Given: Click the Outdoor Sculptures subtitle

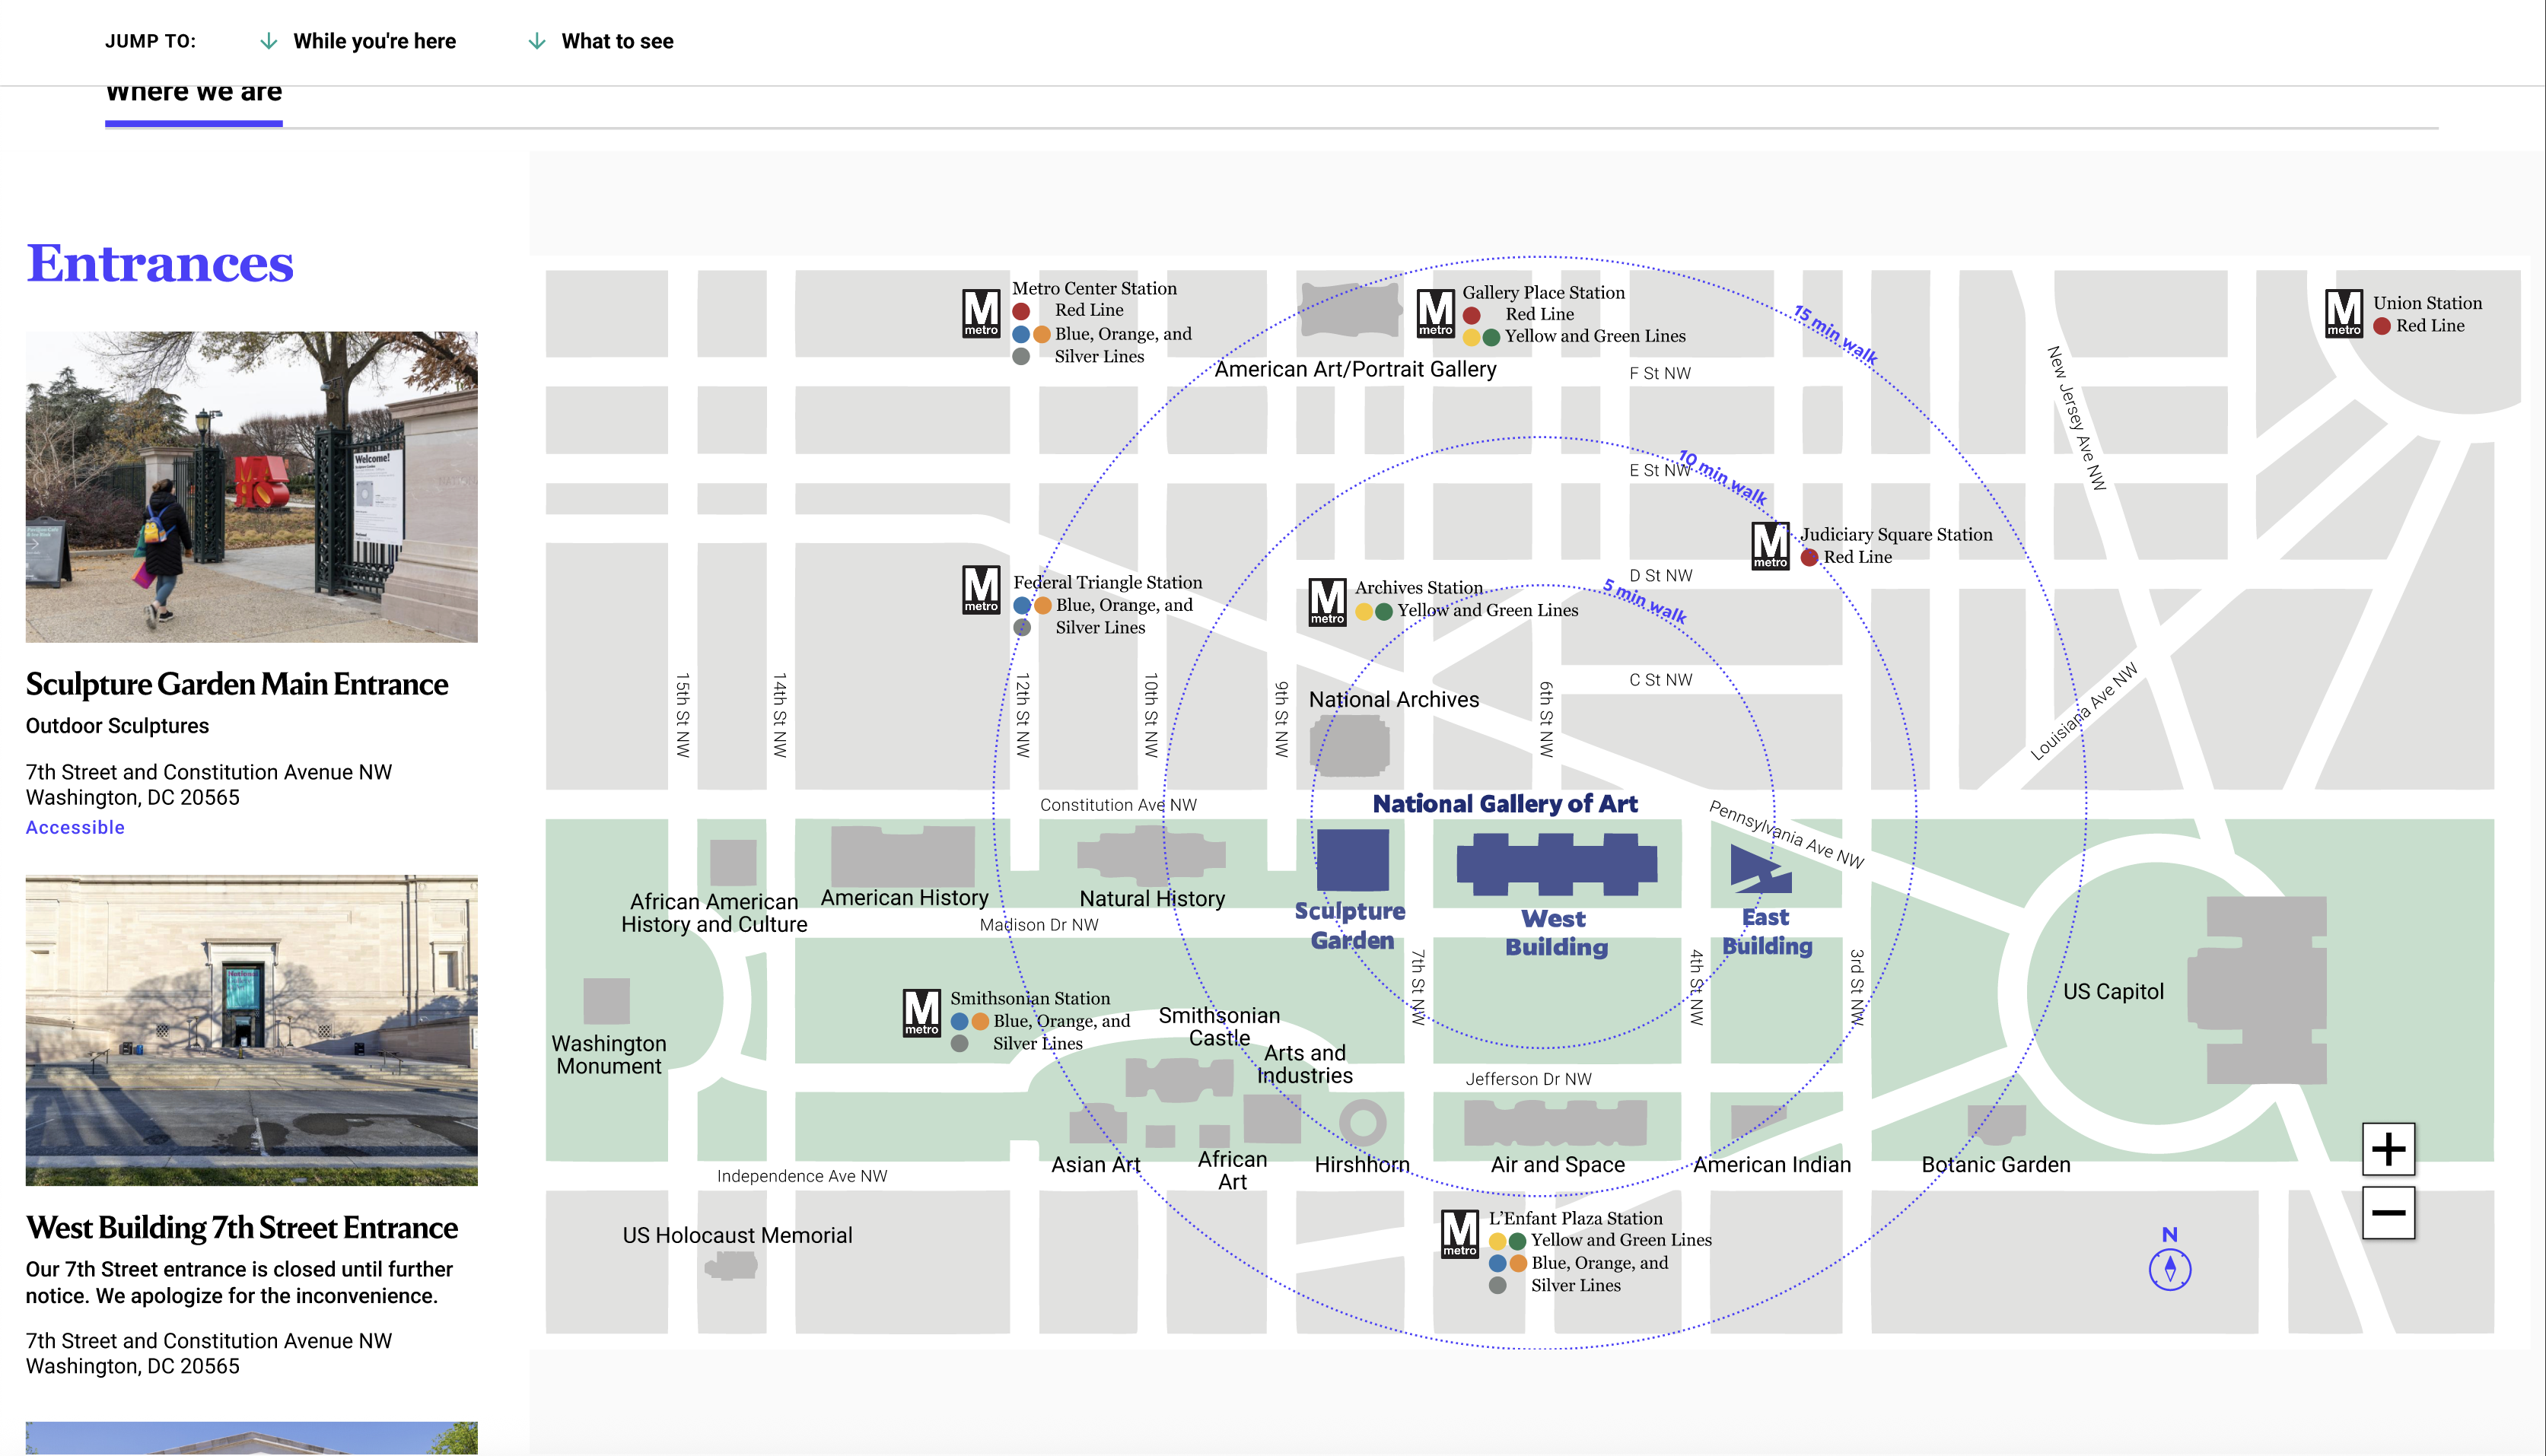Looking at the screenshot, I should 117,726.
